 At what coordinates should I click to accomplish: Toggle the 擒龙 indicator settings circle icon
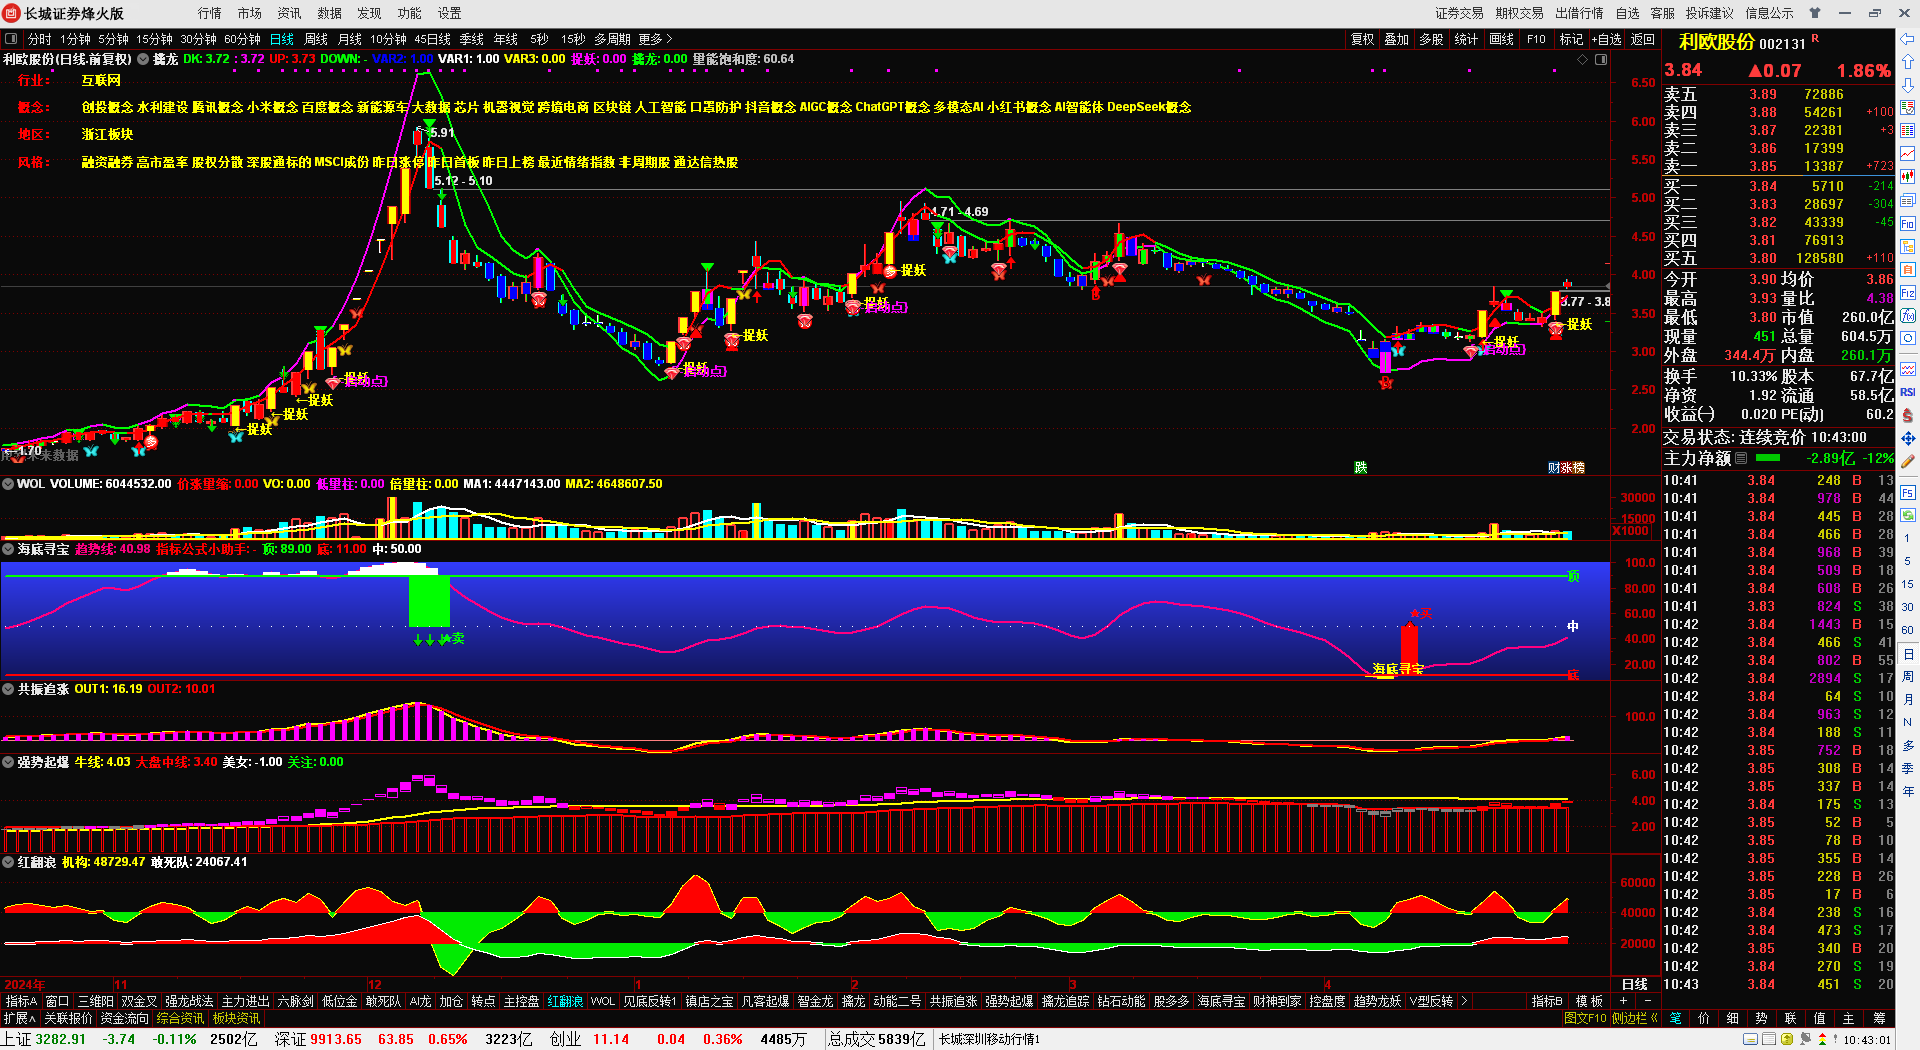[x=143, y=59]
